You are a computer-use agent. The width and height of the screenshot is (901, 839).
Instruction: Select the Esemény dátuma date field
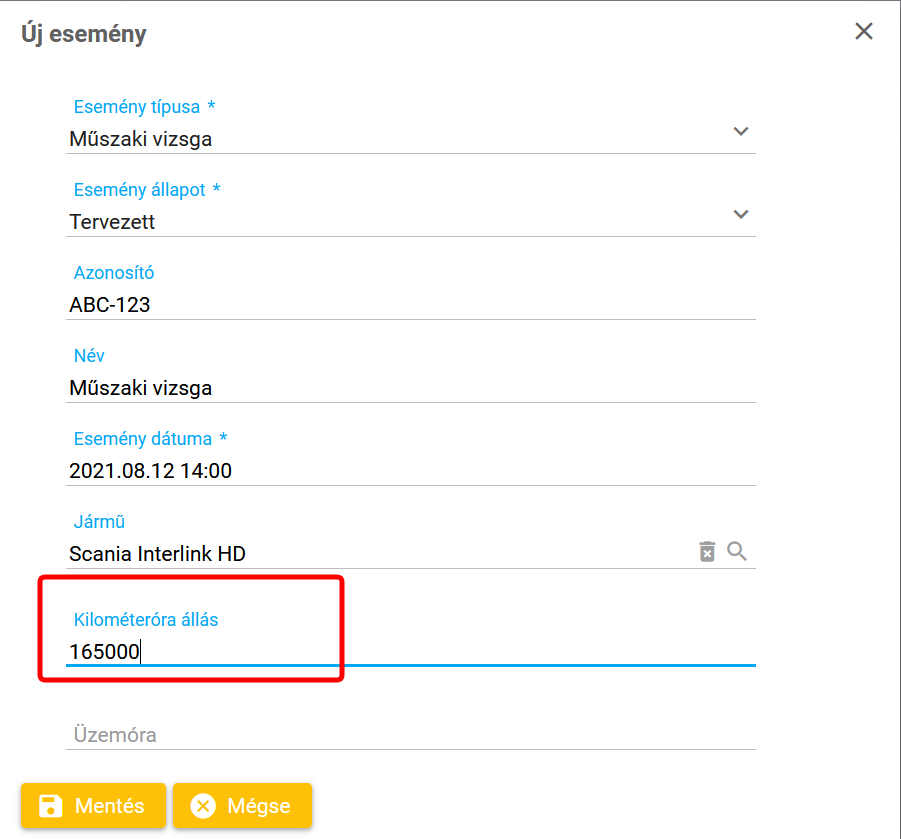click(x=400, y=471)
